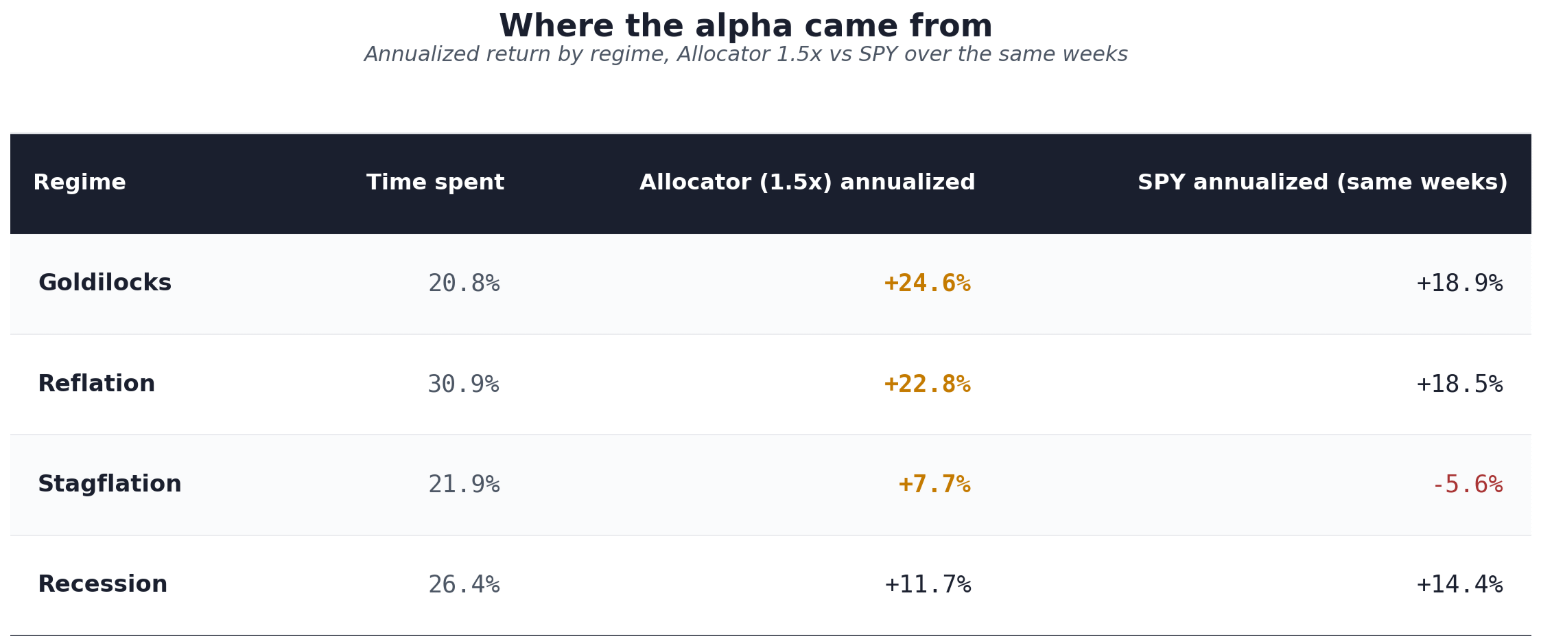Select the Allocator (1.5x) annualized header
Image resolution: width=1543 pixels, height=643 pixels.
807,183
